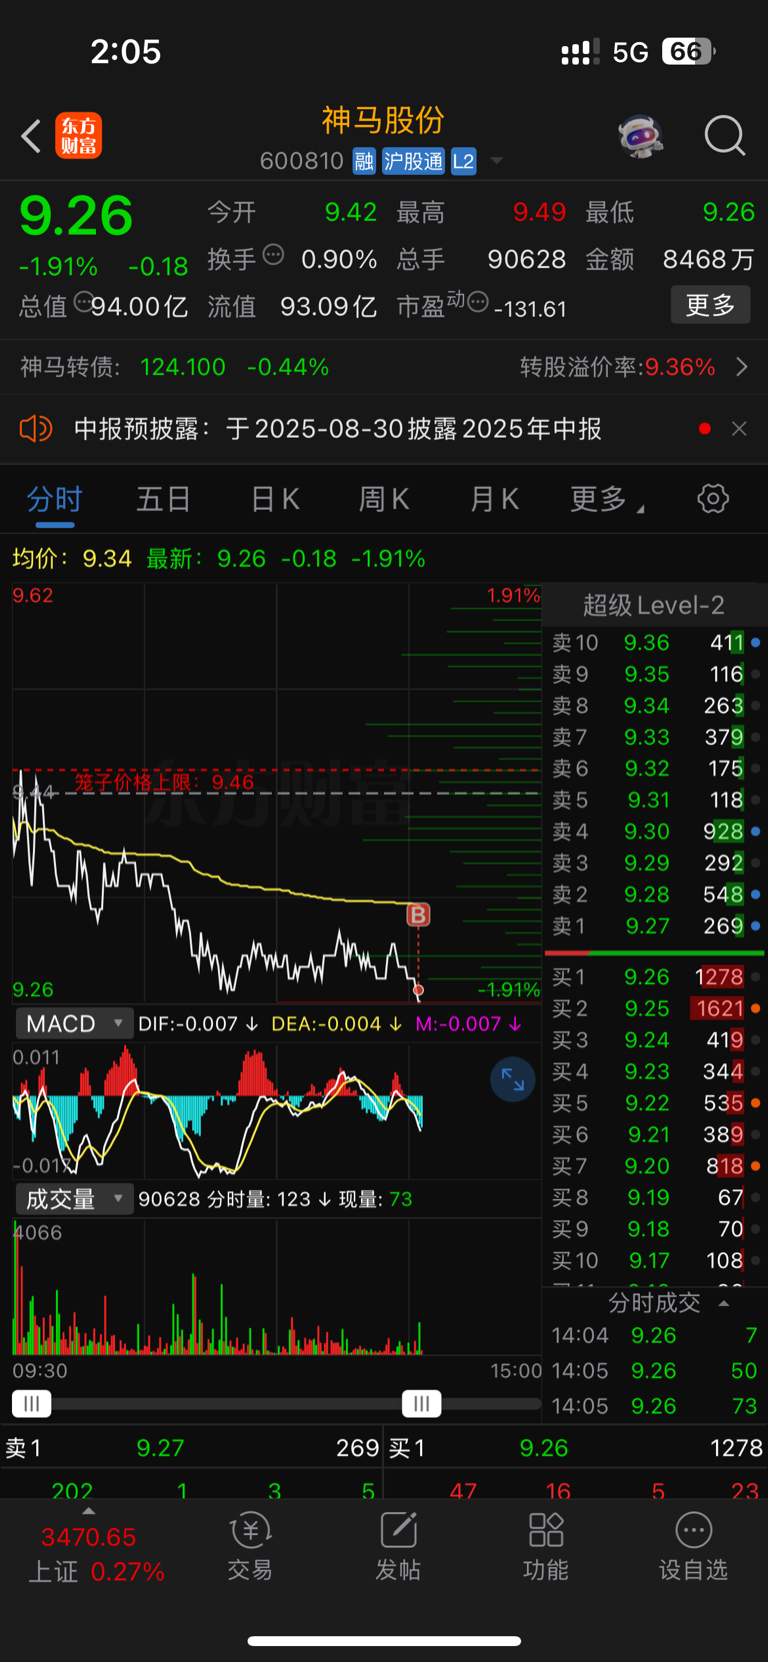Open the 中报预披露 announcement
Screen dimensions: 768x1663
point(338,429)
